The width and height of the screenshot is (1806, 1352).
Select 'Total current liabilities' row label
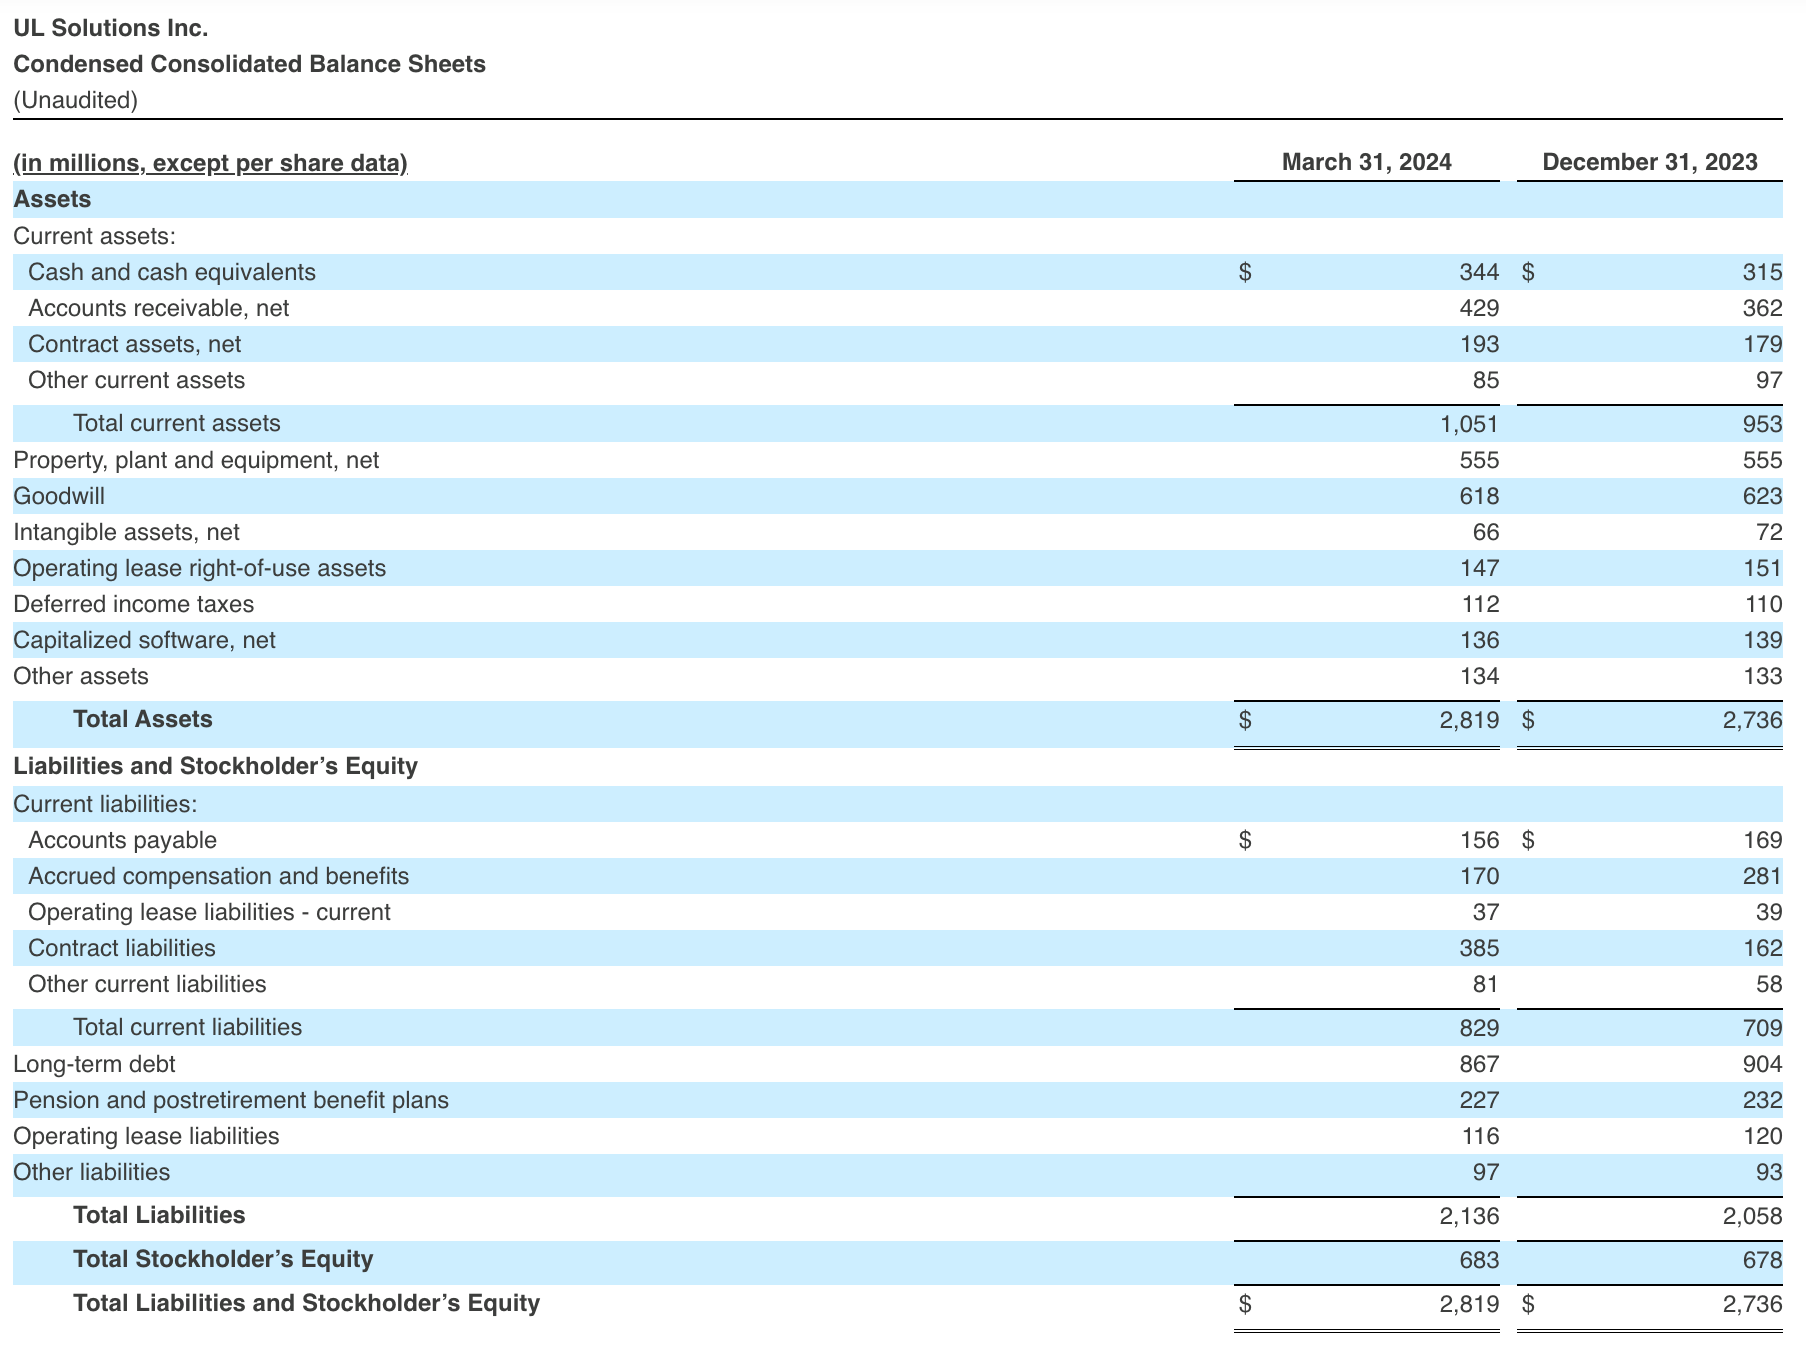pos(188,1027)
